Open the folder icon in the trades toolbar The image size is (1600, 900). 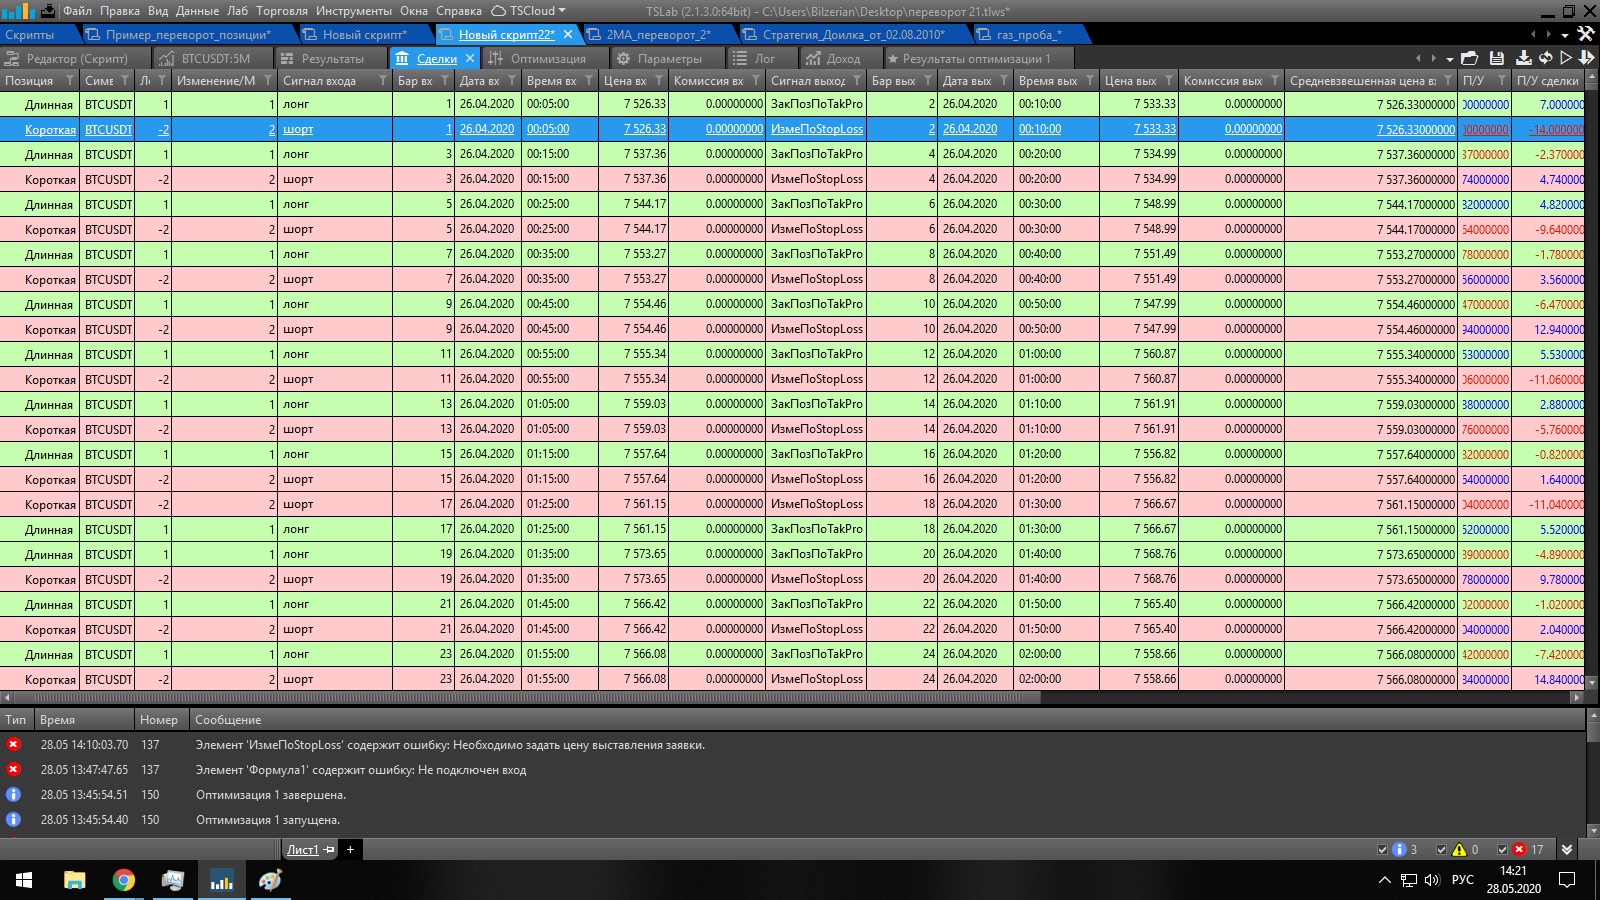tap(1469, 58)
